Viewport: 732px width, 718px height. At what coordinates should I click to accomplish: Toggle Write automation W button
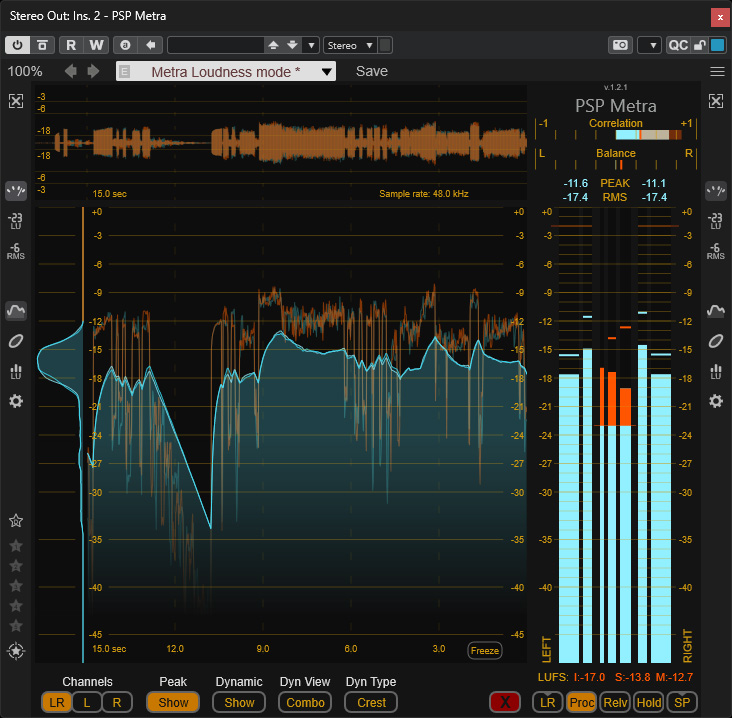96,45
